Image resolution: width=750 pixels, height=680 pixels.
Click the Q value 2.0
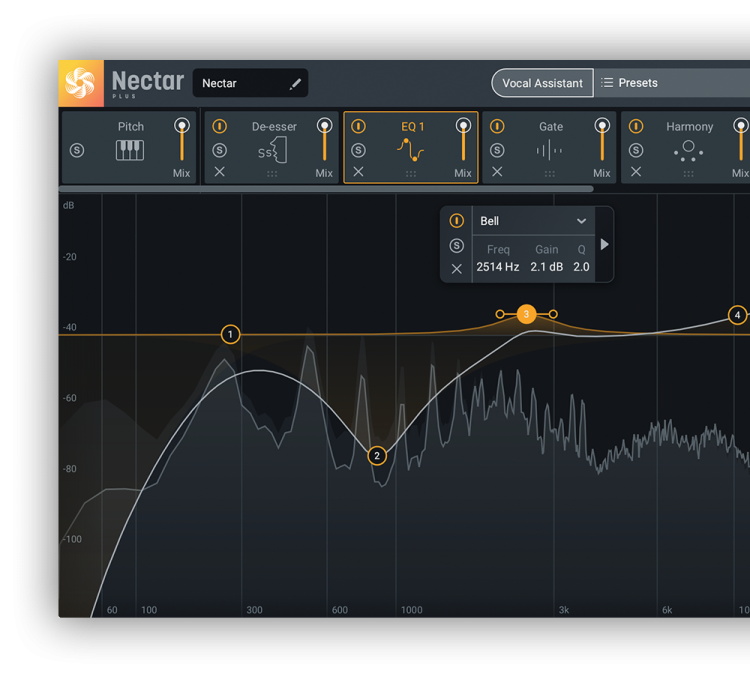coord(581,267)
